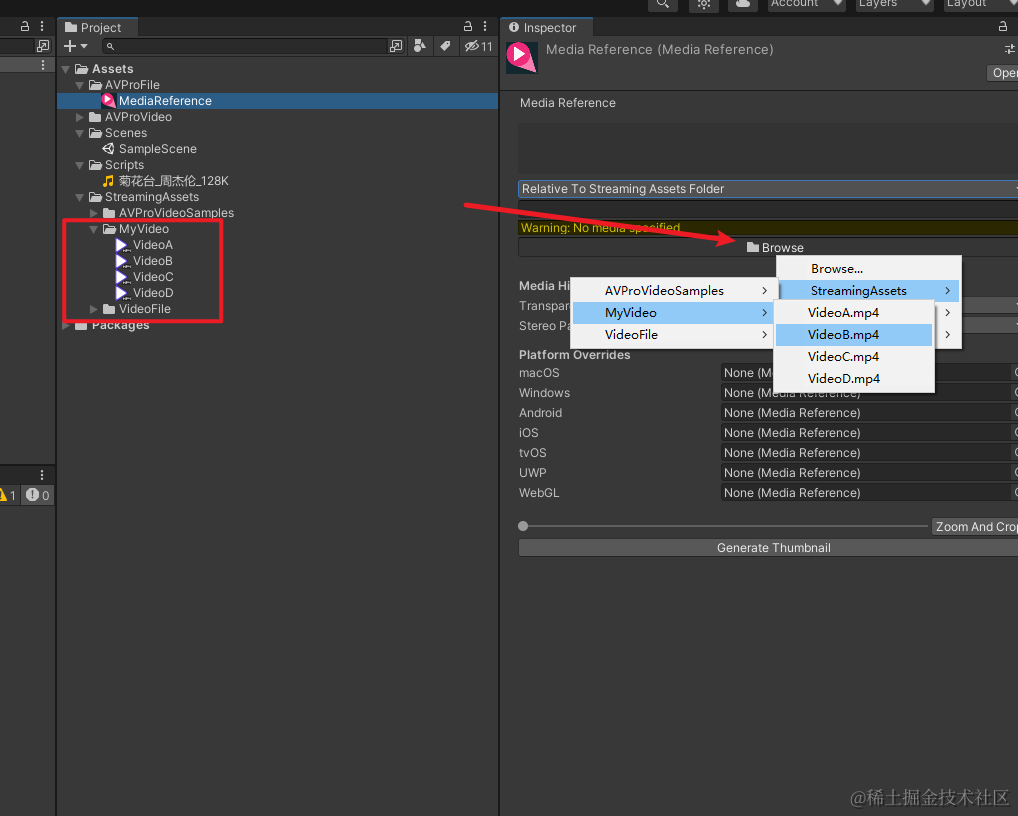Click the Open button in Inspector header
The height and width of the screenshot is (816, 1018).
(1002, 73)
